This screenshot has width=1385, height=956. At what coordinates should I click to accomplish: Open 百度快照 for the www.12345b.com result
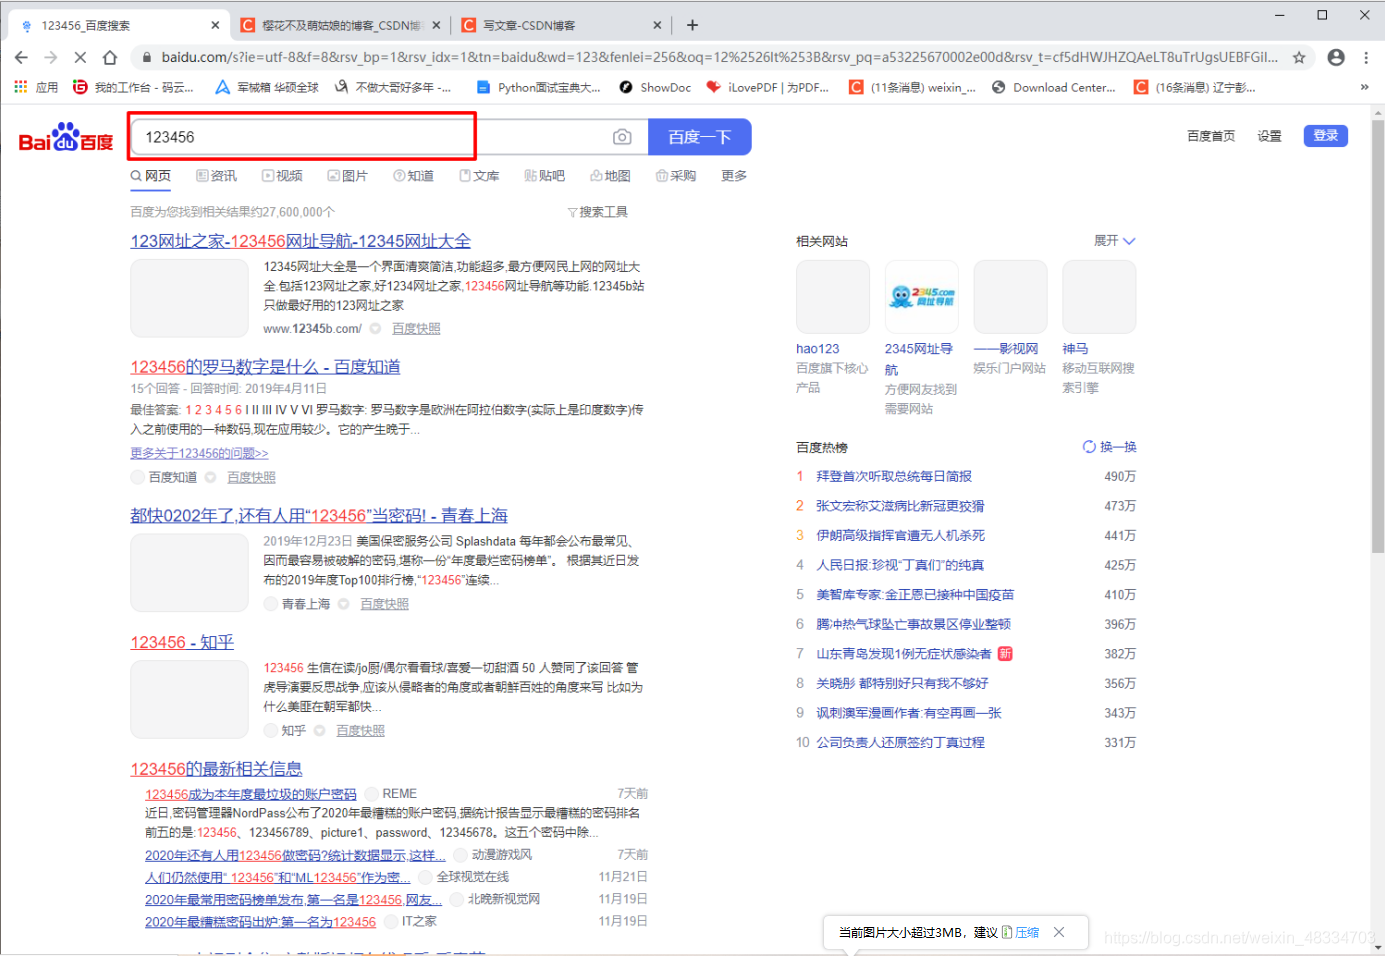(416, 329)
